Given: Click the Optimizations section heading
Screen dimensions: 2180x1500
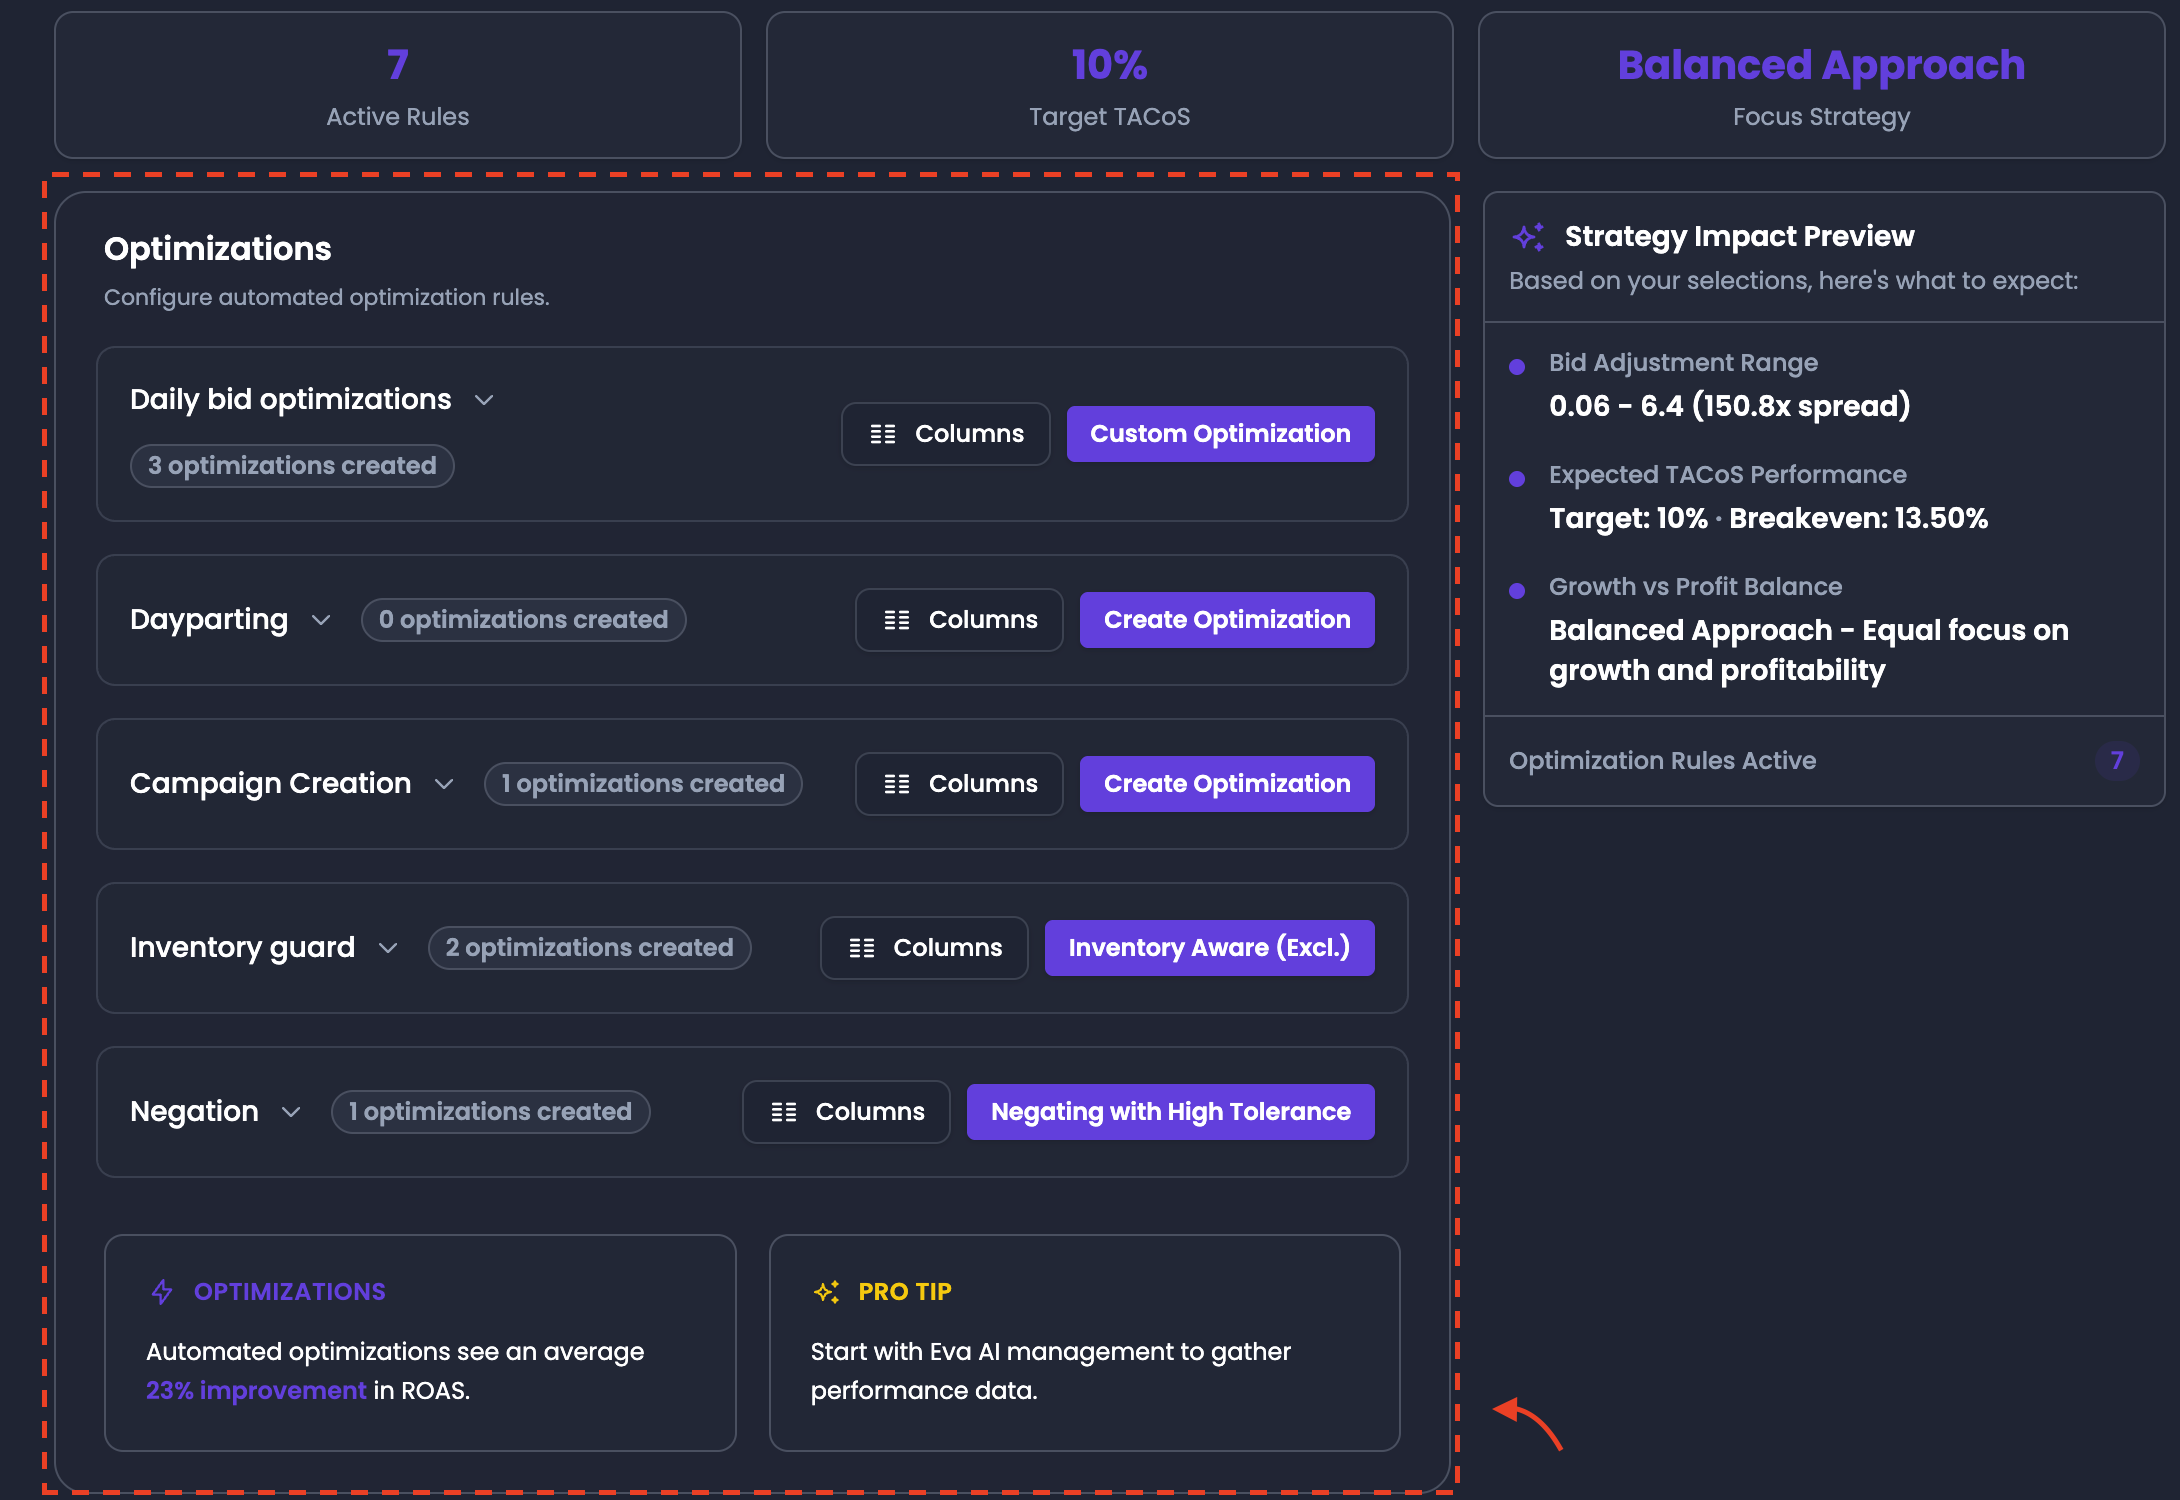Looking at the screenshot, I should coord(218,249).
